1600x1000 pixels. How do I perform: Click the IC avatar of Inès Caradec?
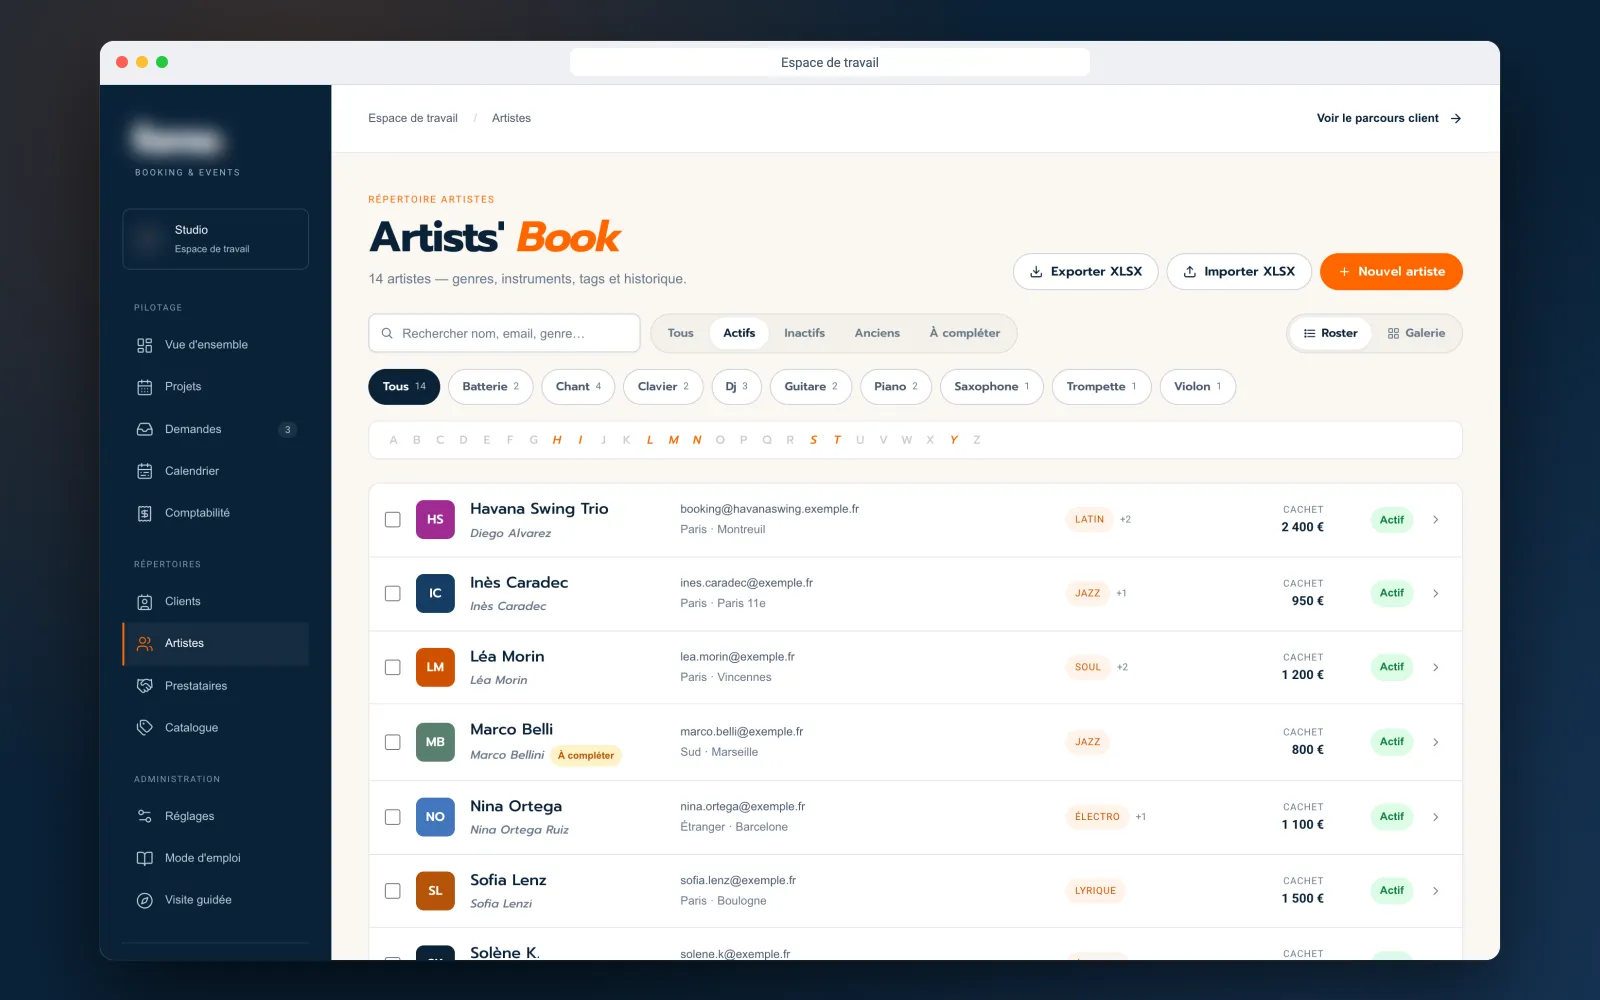tap(435, 593)
